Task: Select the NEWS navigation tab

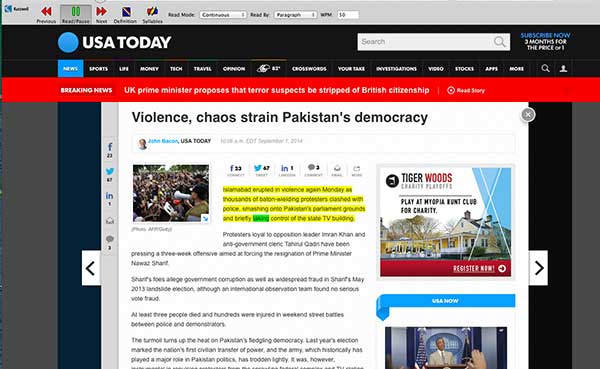Action: (x=70, y=69)
